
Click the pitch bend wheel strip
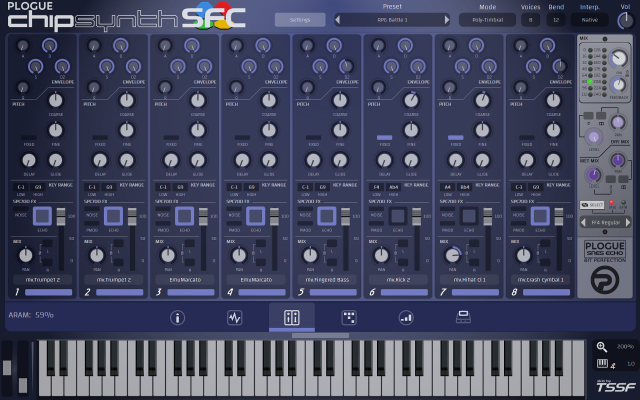(x=7, y=369)
